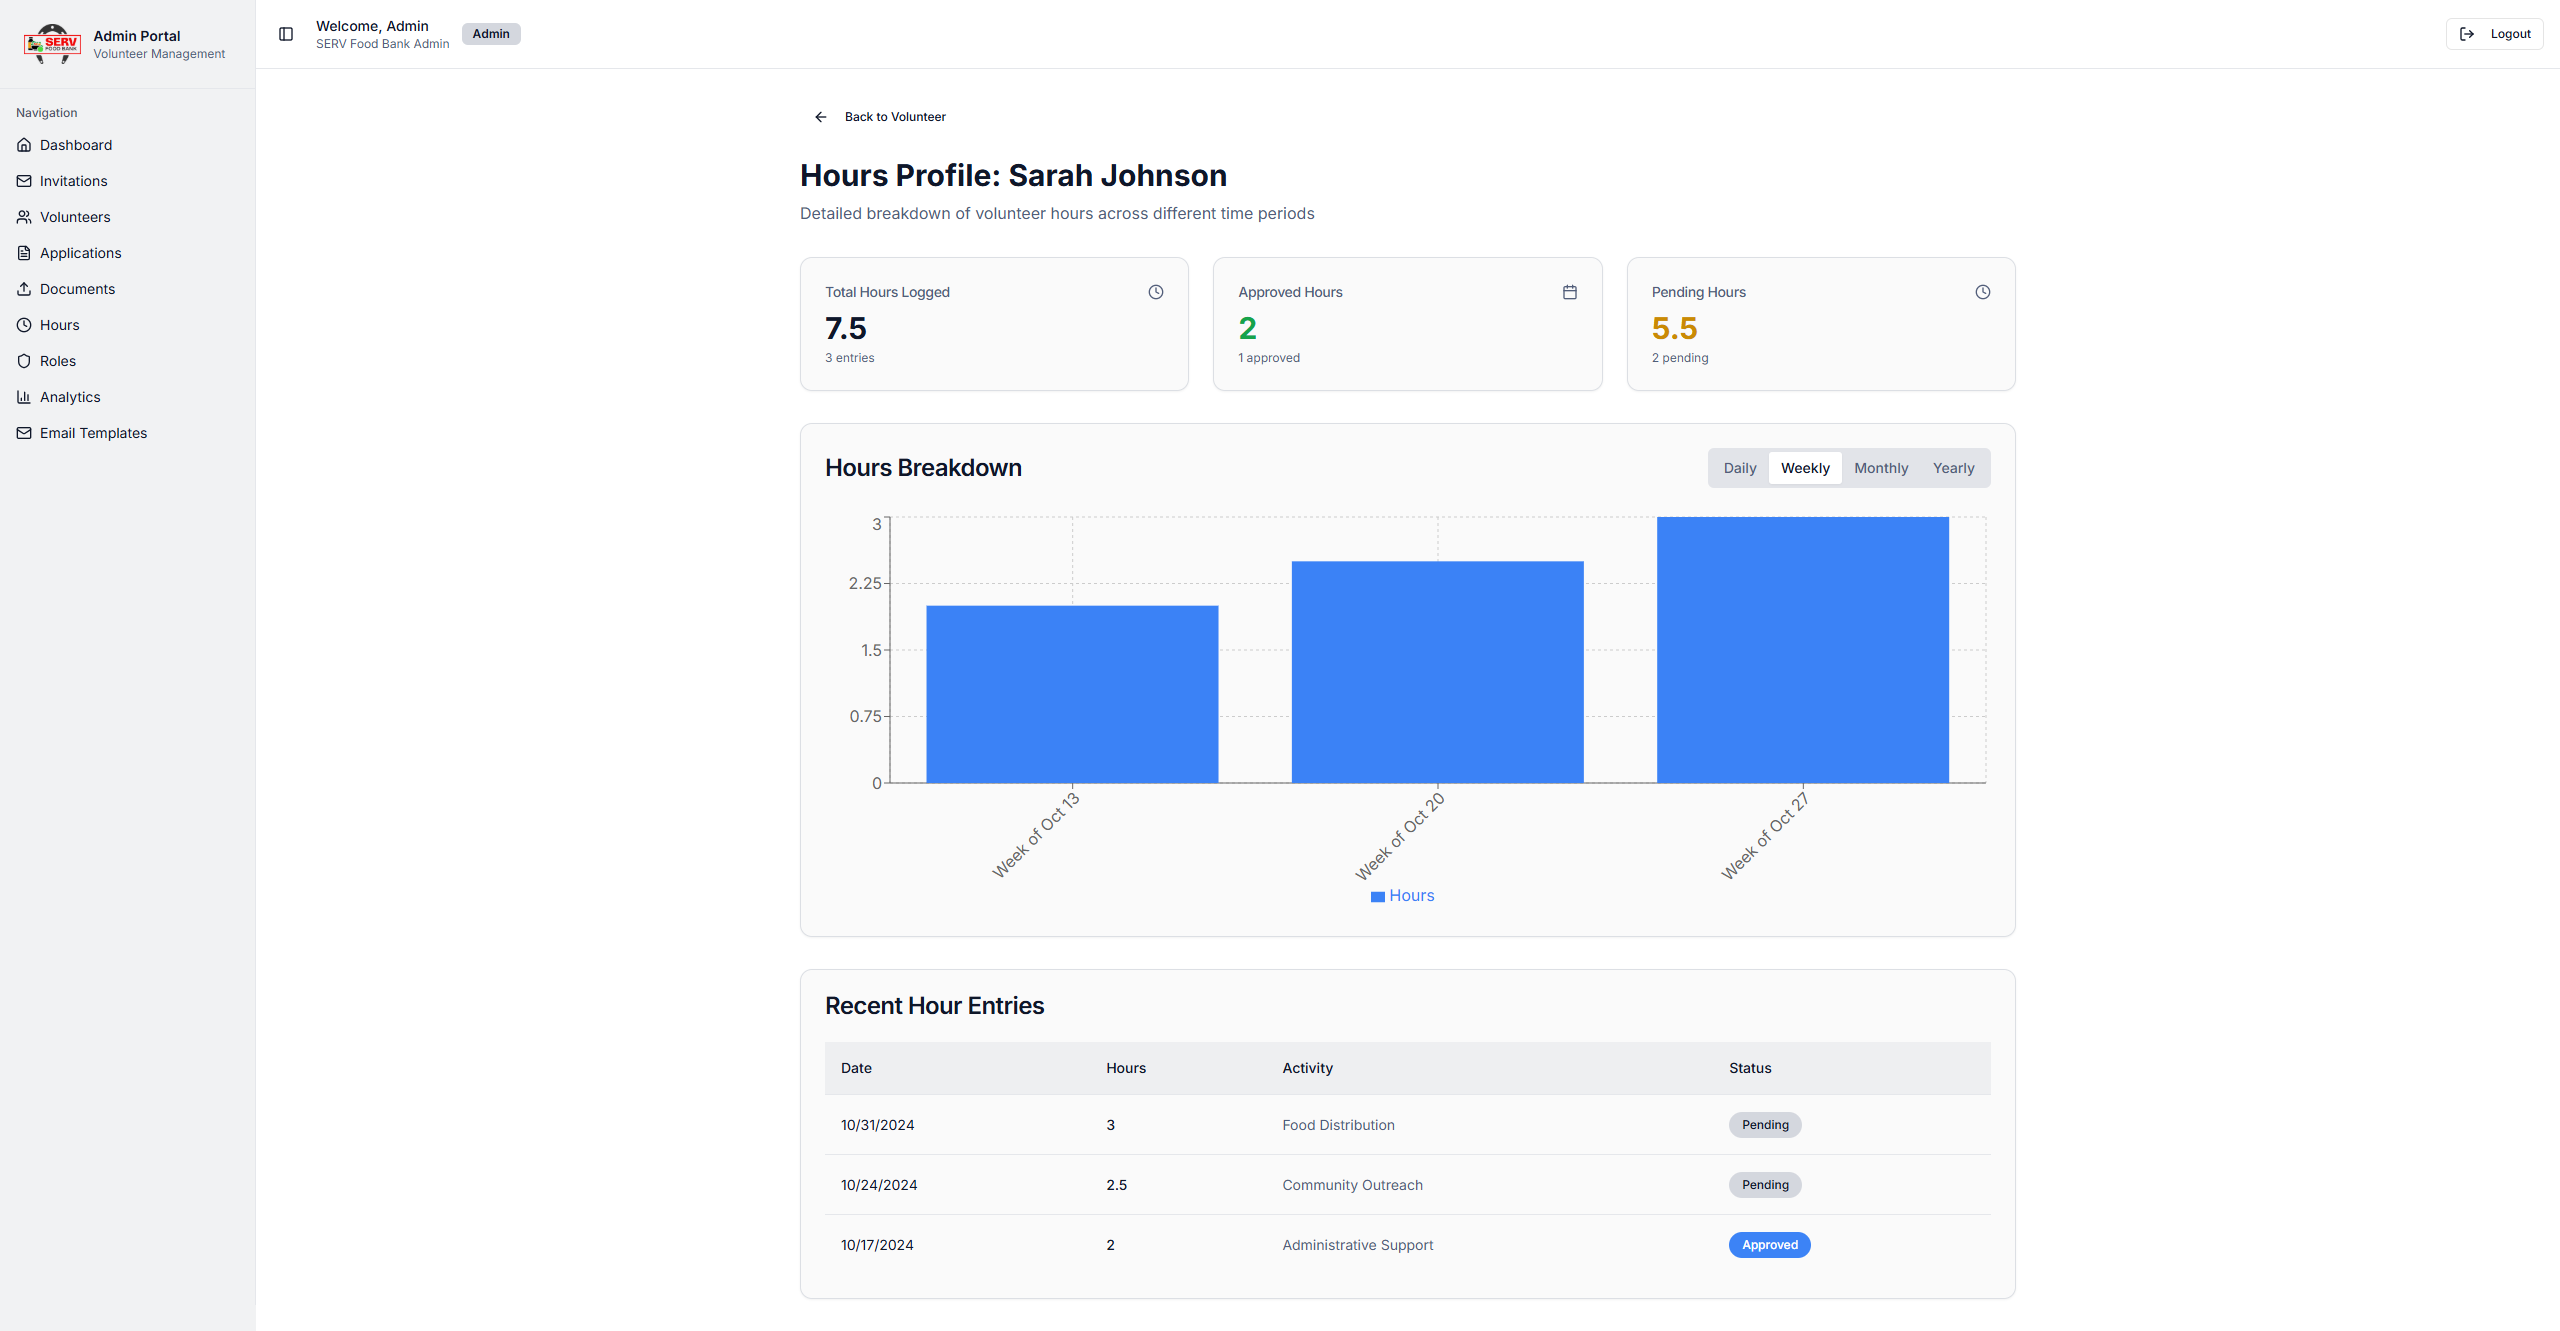Click the Approved status badge

(1769, 1245)
